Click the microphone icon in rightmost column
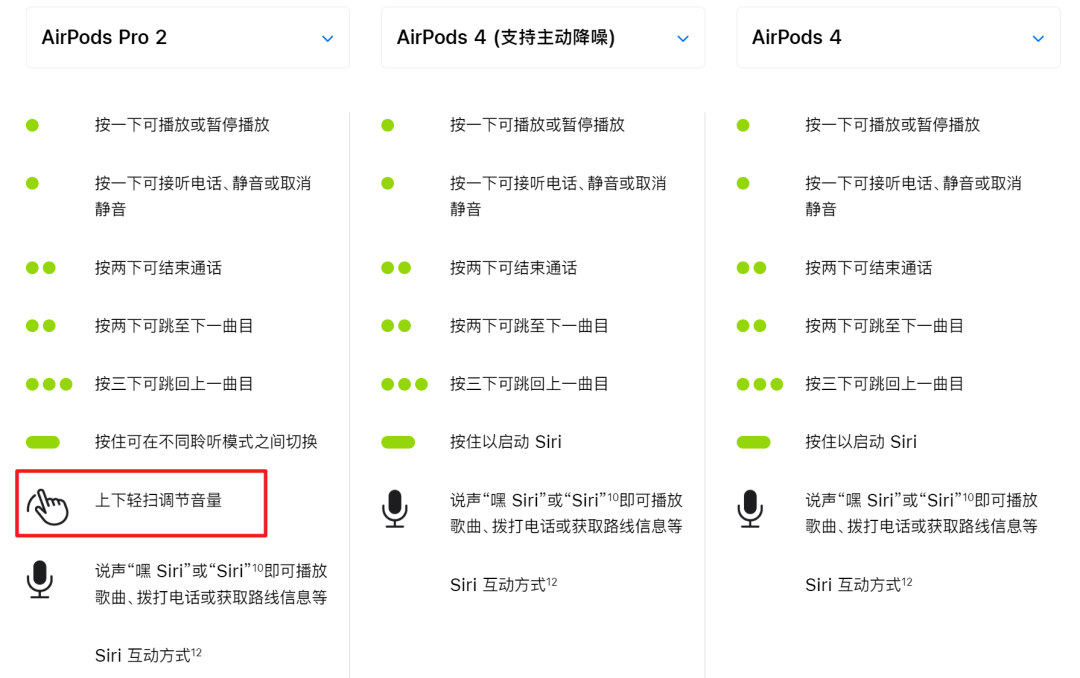Viewport: 1080px width, 678px height. 750,509
